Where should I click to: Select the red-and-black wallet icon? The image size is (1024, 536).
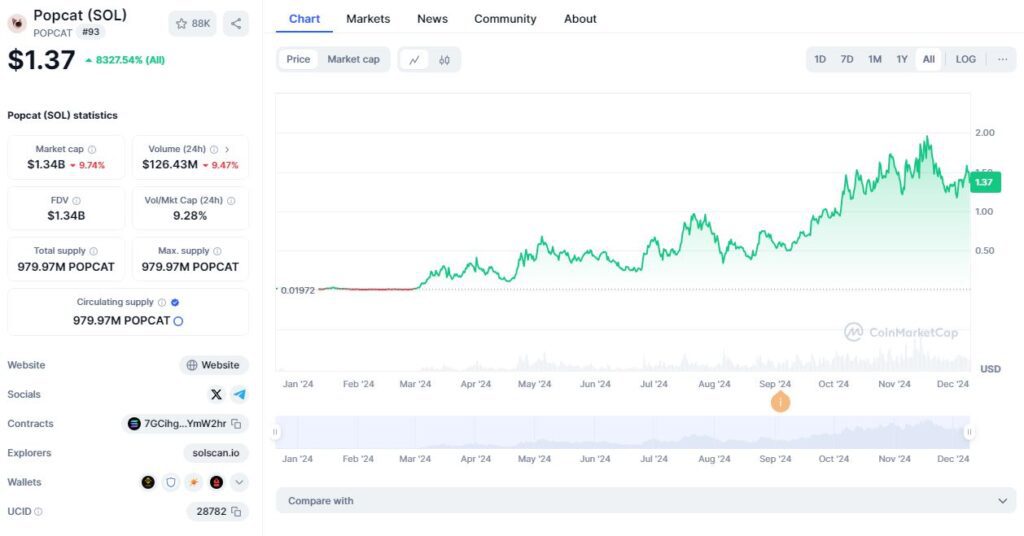coord(216,482)
